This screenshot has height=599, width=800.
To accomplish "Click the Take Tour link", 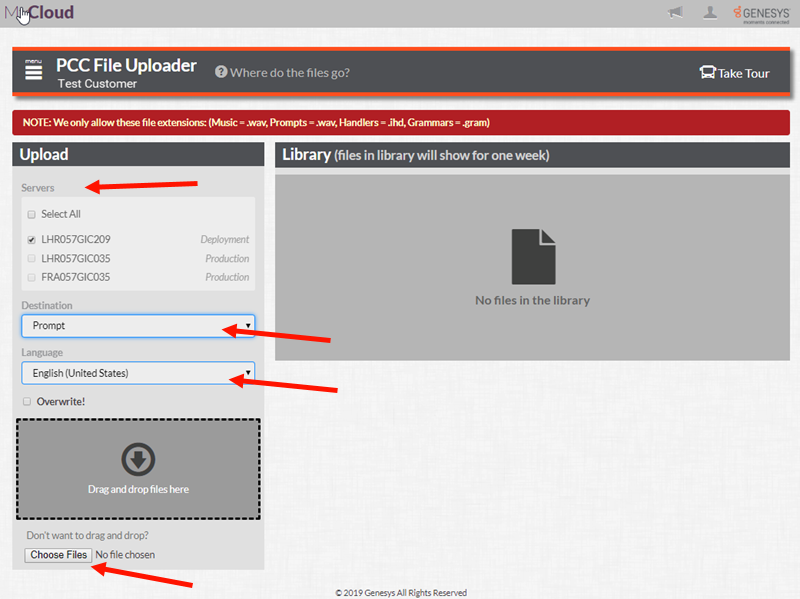I will click(x=743, y=73).
